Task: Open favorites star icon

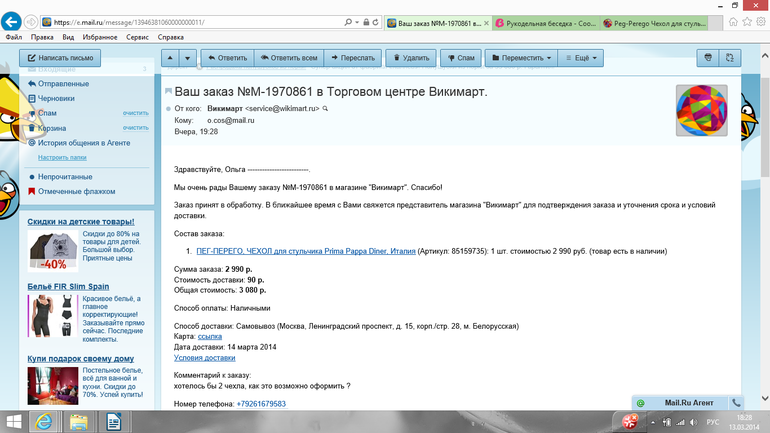Action: point(747,22)
